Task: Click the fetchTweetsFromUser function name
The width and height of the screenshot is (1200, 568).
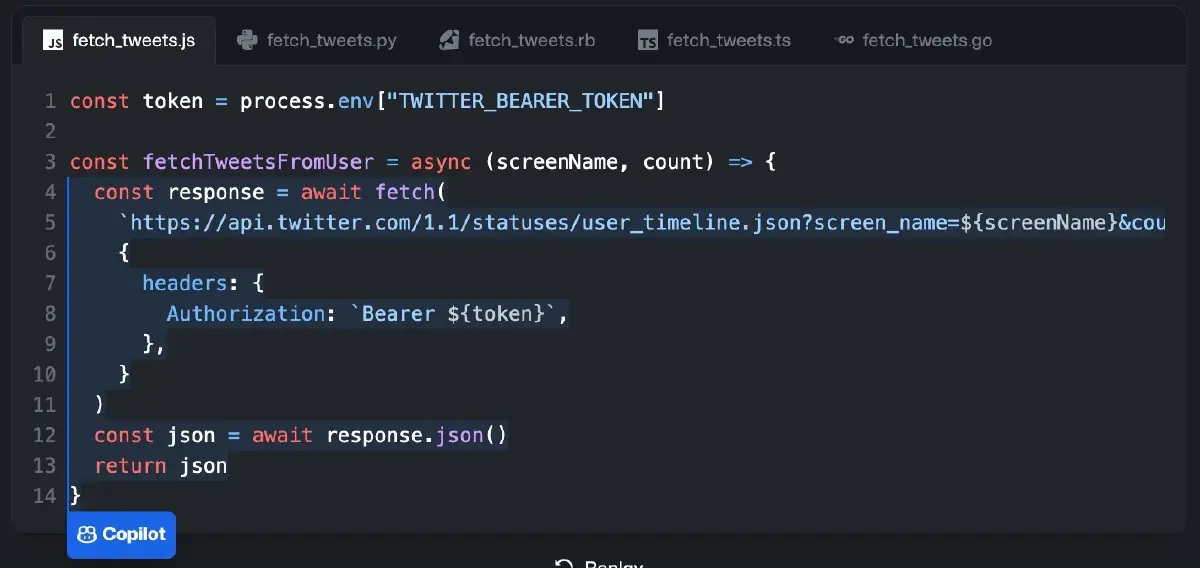Action: [x=258, y=162]
